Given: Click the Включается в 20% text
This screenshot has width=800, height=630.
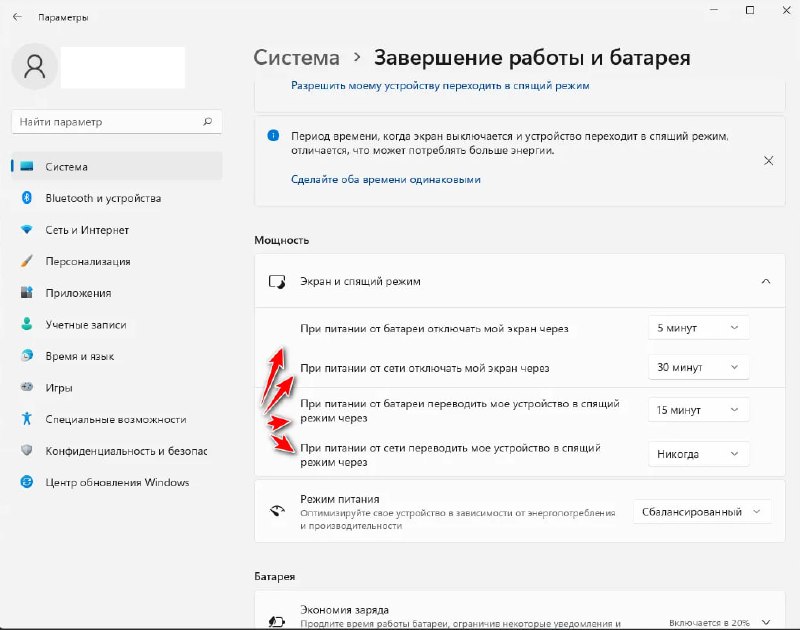Looking at the screenshot, I should (x=709, y=623).
